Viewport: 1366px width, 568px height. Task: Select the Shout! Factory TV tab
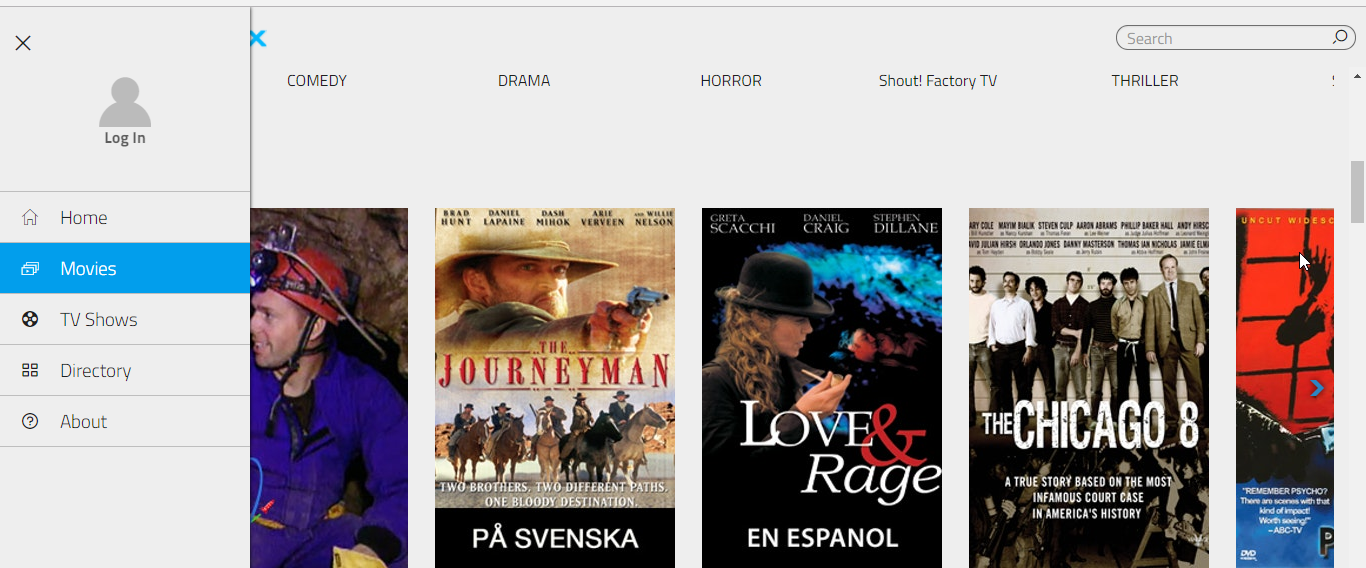(x=938, y=81)
